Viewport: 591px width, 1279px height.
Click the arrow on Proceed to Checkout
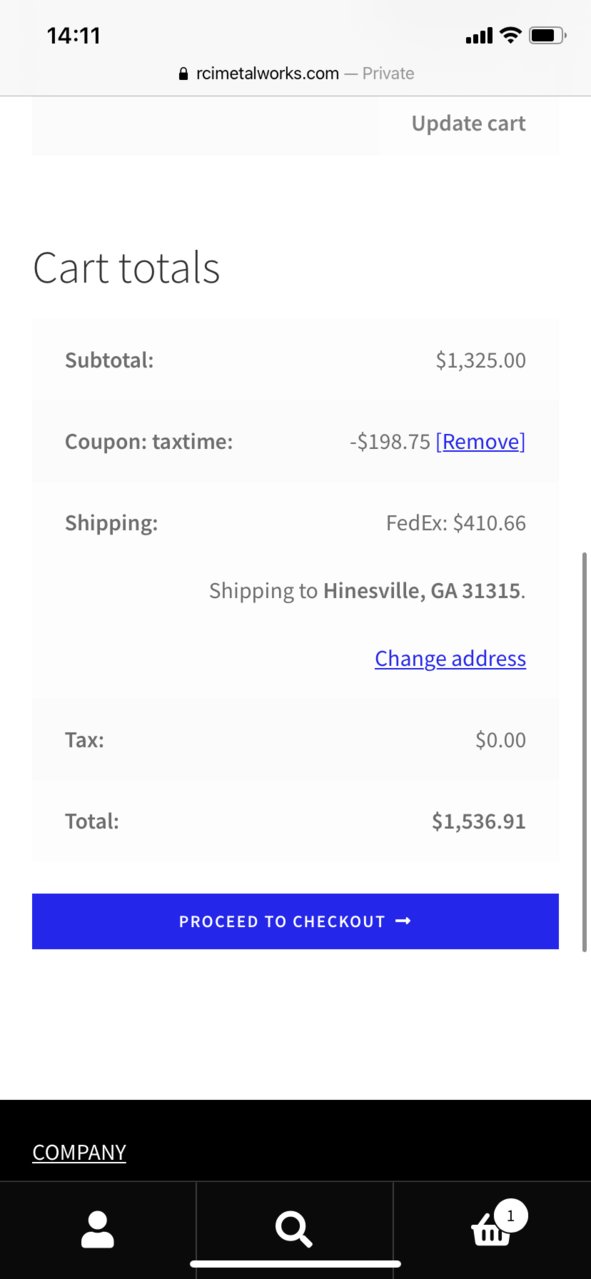[404, 921]
